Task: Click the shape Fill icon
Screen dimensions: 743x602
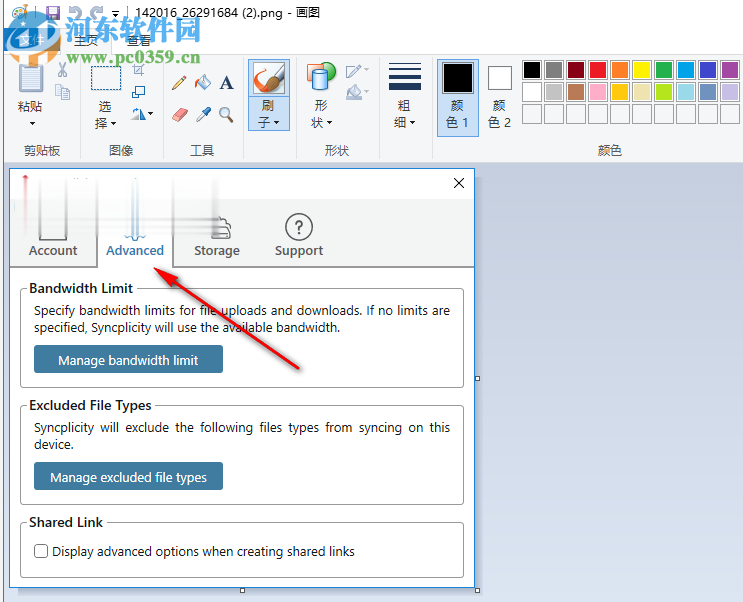Action: [354, 92]
